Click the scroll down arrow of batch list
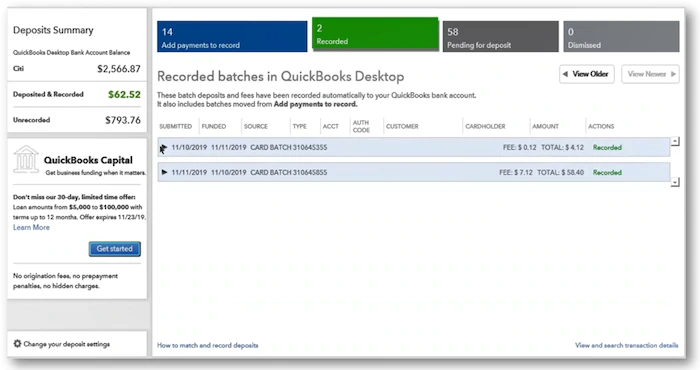700x370 pixels. (675, 182)
